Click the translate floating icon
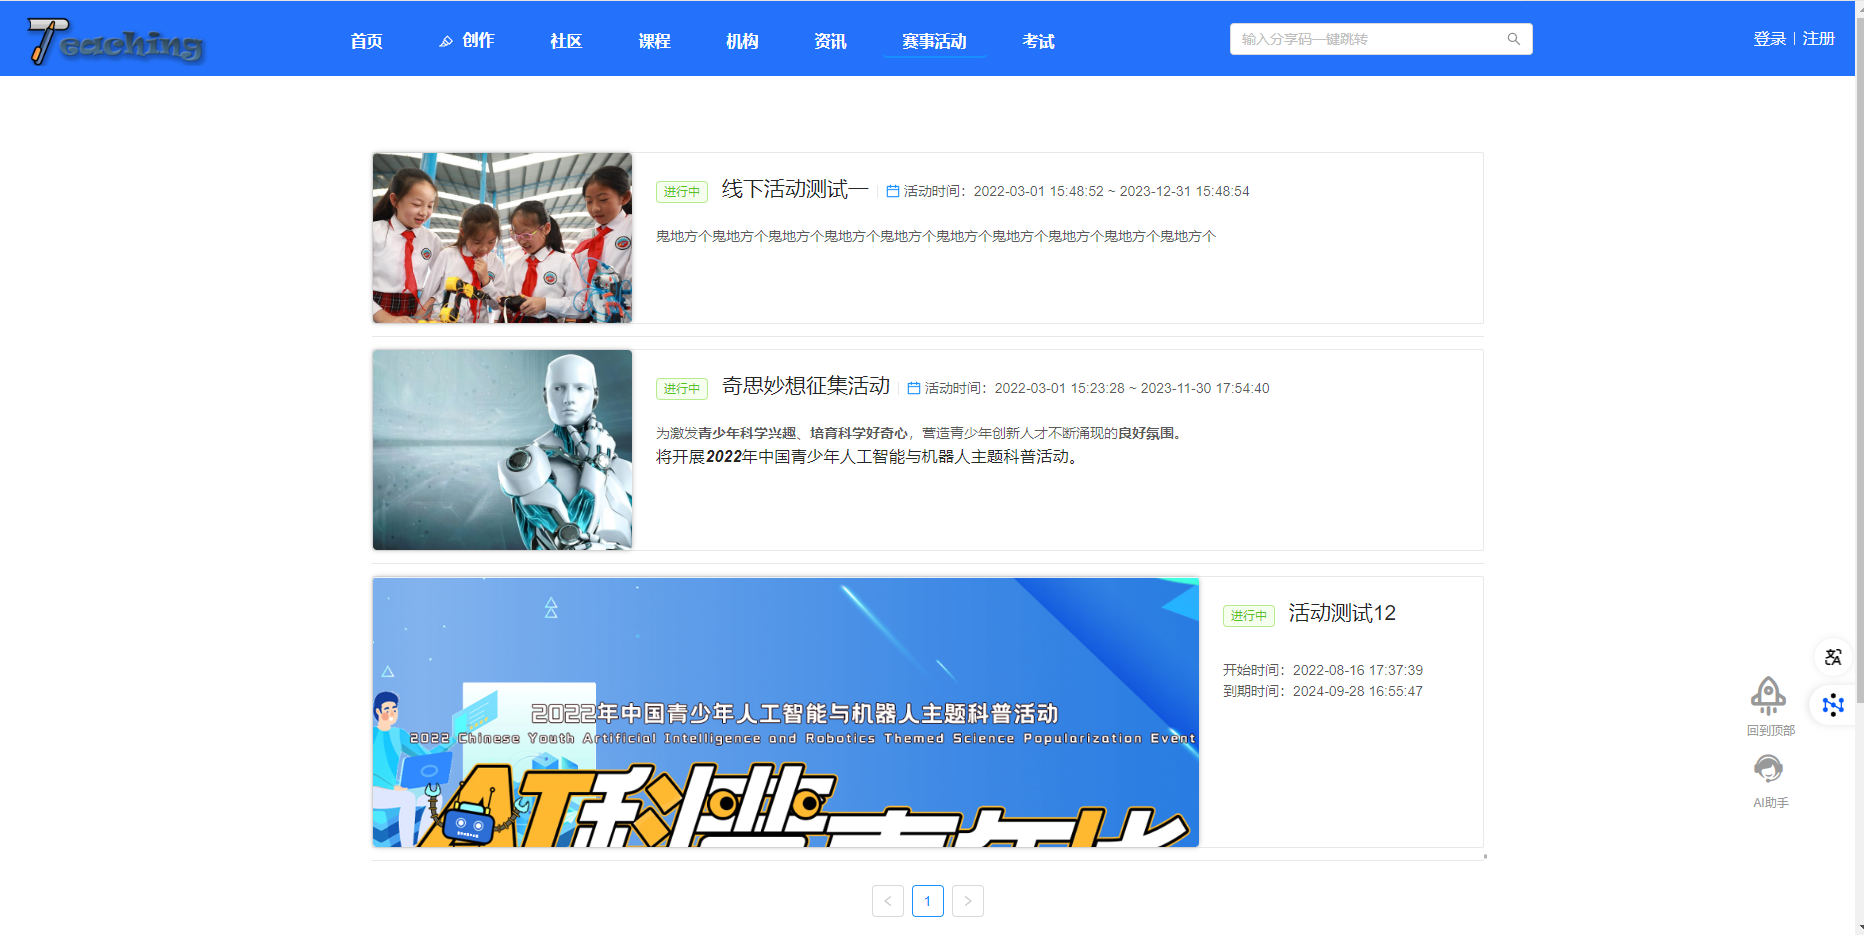This screenshot has width=1864, height=935. (x=1832, y=657)
